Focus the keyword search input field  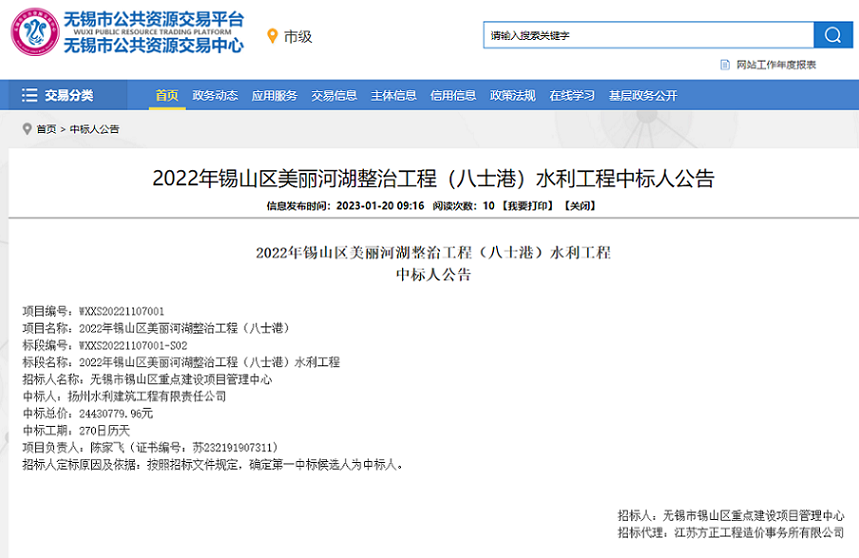click(x=647, y=36)
